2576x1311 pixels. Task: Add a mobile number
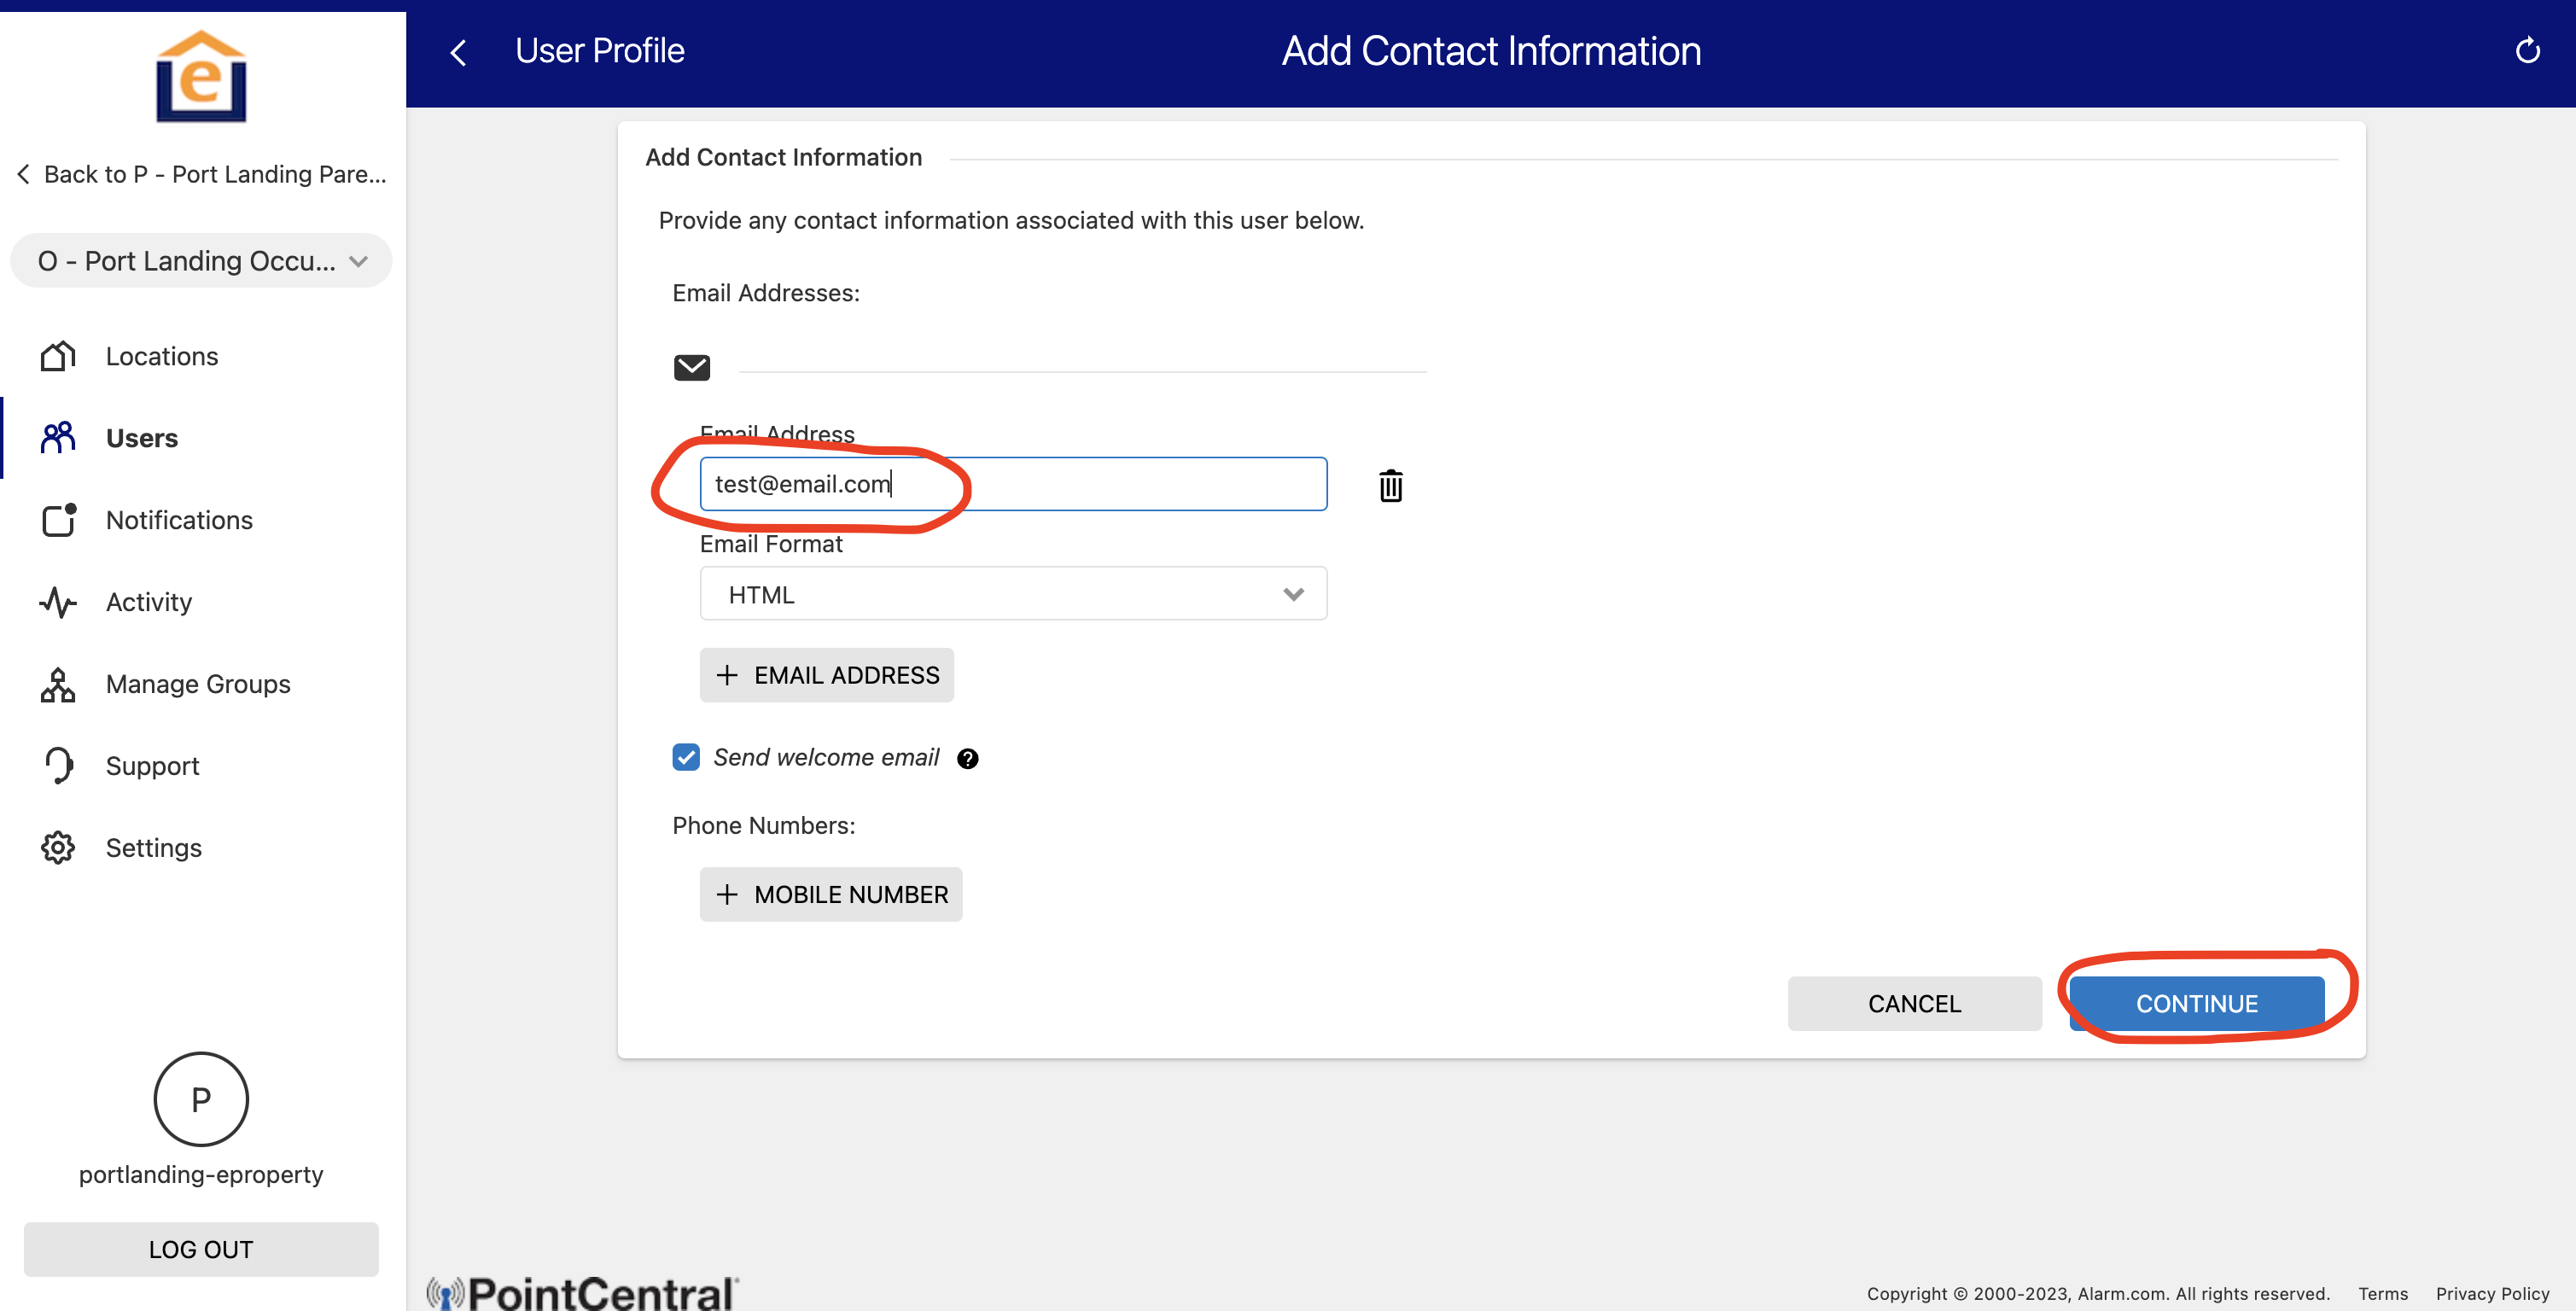pyautogui.click(x=830, y=894)
